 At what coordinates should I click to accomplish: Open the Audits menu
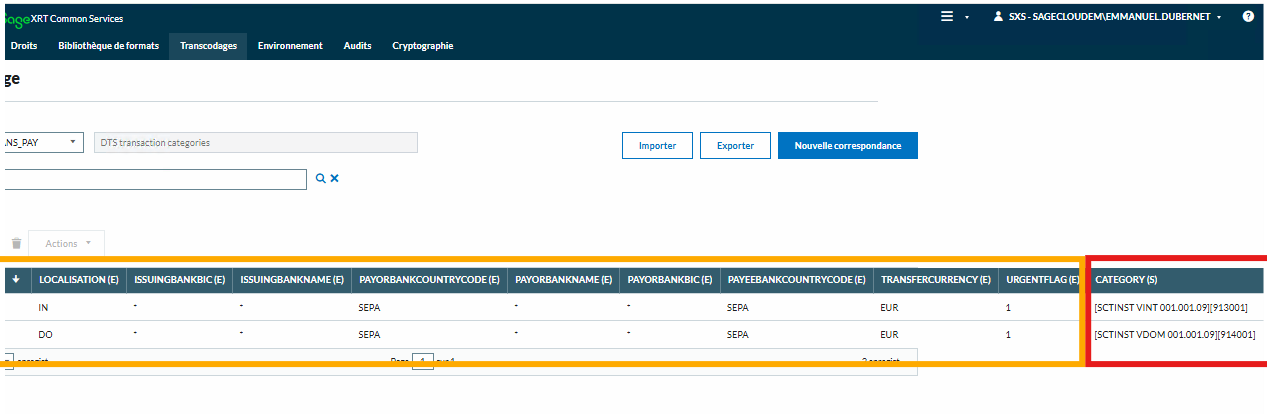[x=357, y=45]
